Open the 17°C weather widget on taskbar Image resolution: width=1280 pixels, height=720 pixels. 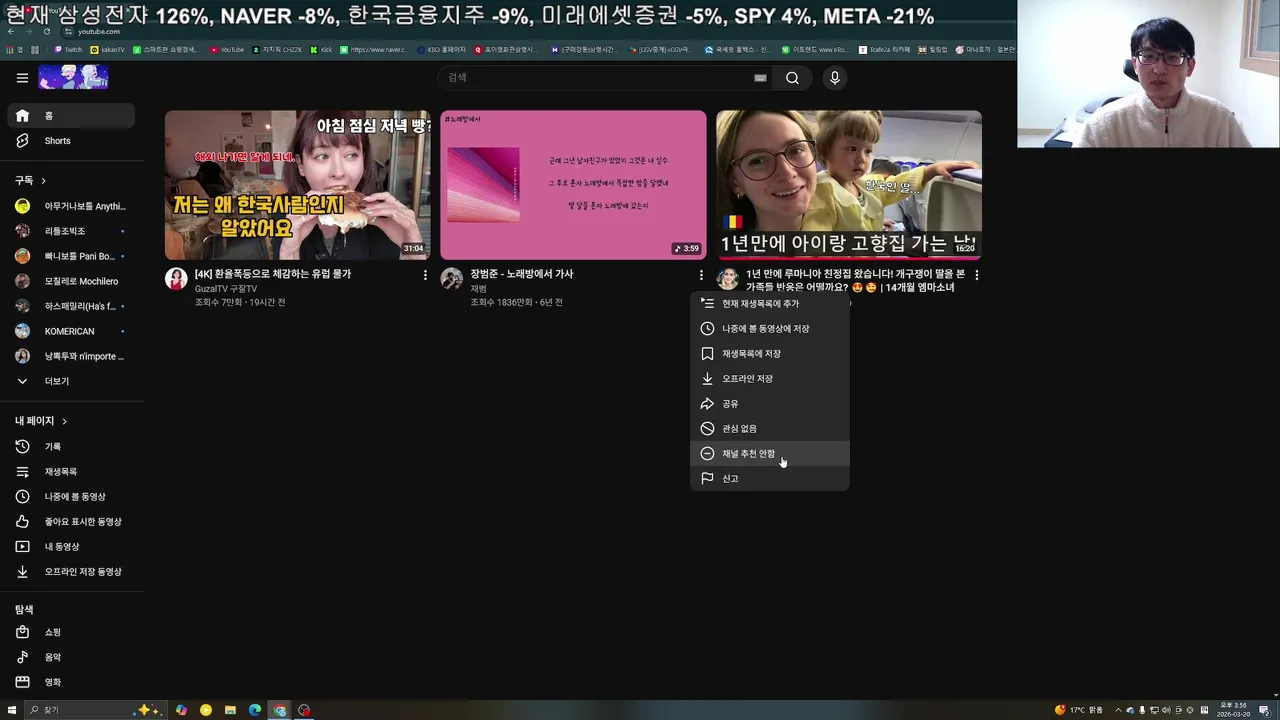point(1078,710)
